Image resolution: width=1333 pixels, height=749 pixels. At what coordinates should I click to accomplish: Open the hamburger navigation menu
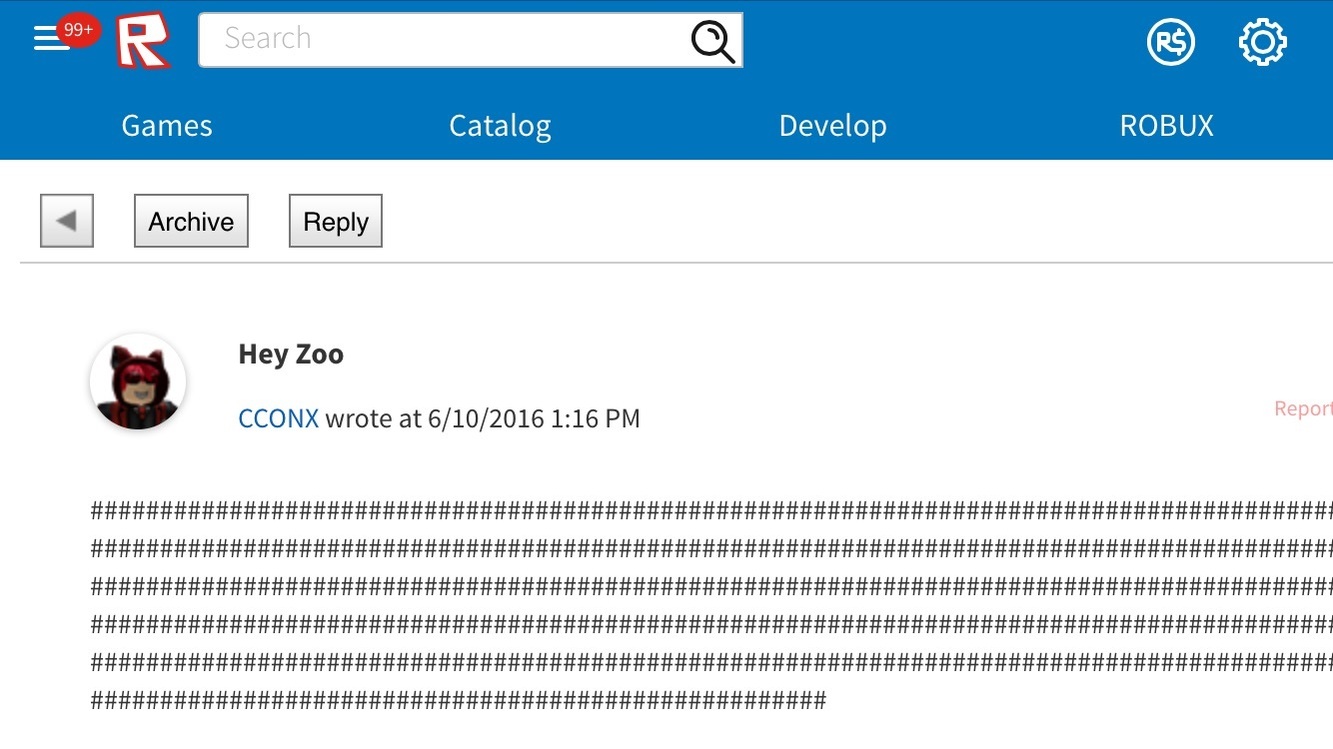pos(48,40)
